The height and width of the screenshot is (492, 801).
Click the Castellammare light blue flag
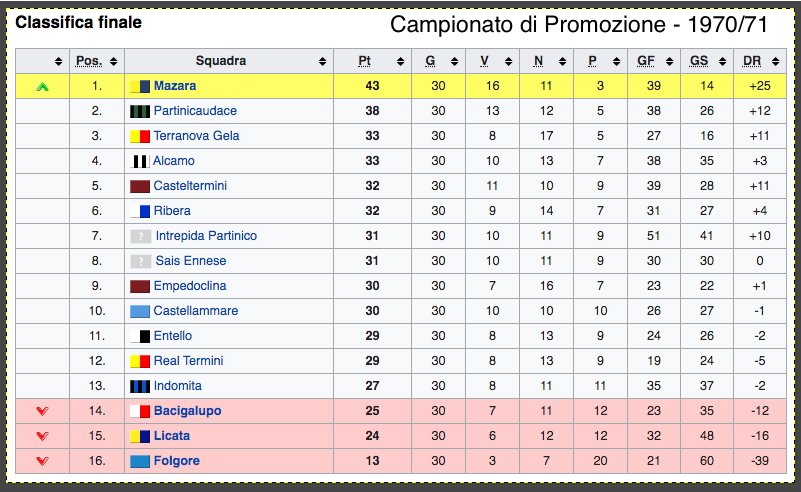point(140,311)
